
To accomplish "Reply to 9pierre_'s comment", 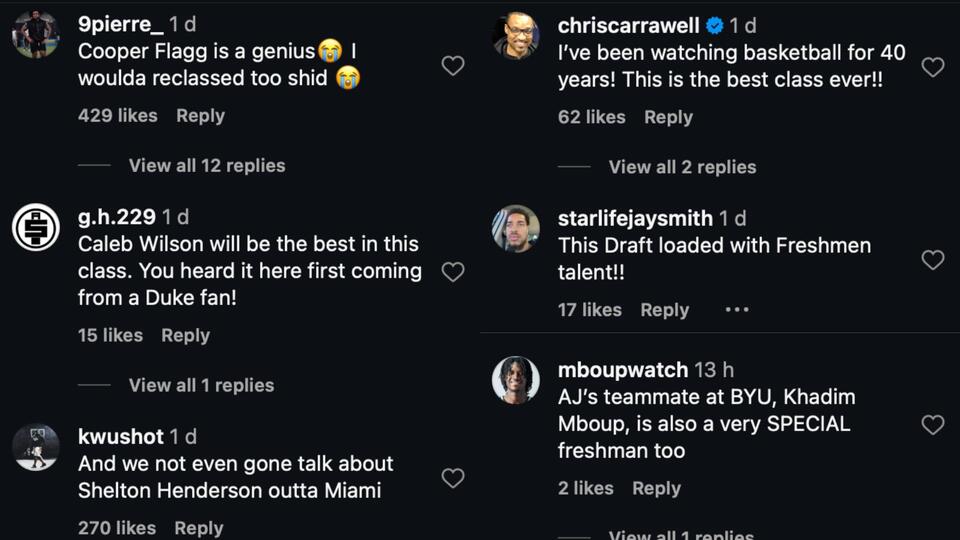I will 200,116.
